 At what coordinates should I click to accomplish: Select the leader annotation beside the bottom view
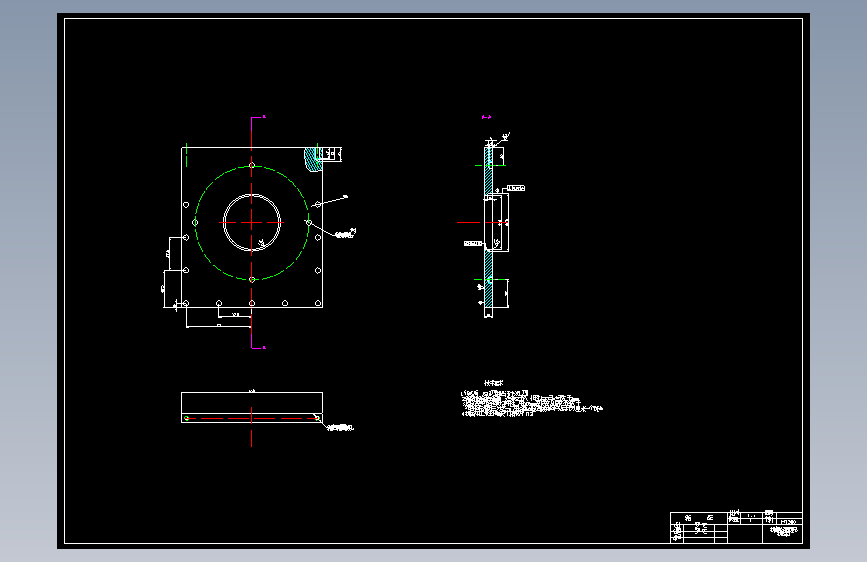tap(338, 426)
